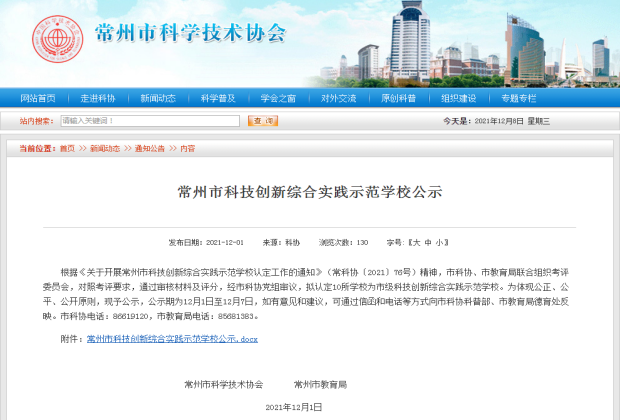
Task: Go to 新闻动态 navigation item
Action: pyautogui.click(x=158, y=98)
